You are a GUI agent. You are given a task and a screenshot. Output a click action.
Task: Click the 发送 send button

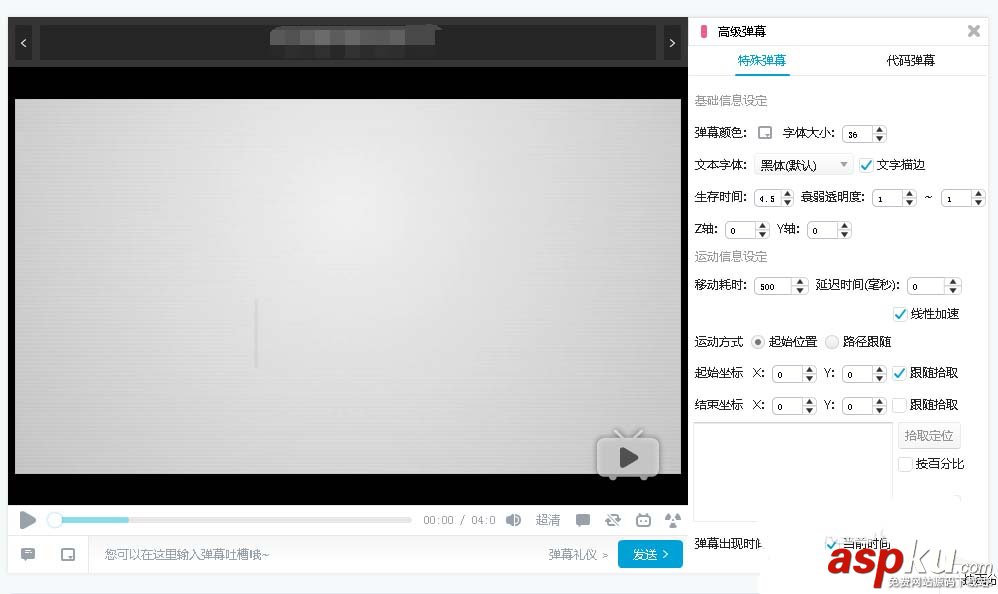(650, 554)
